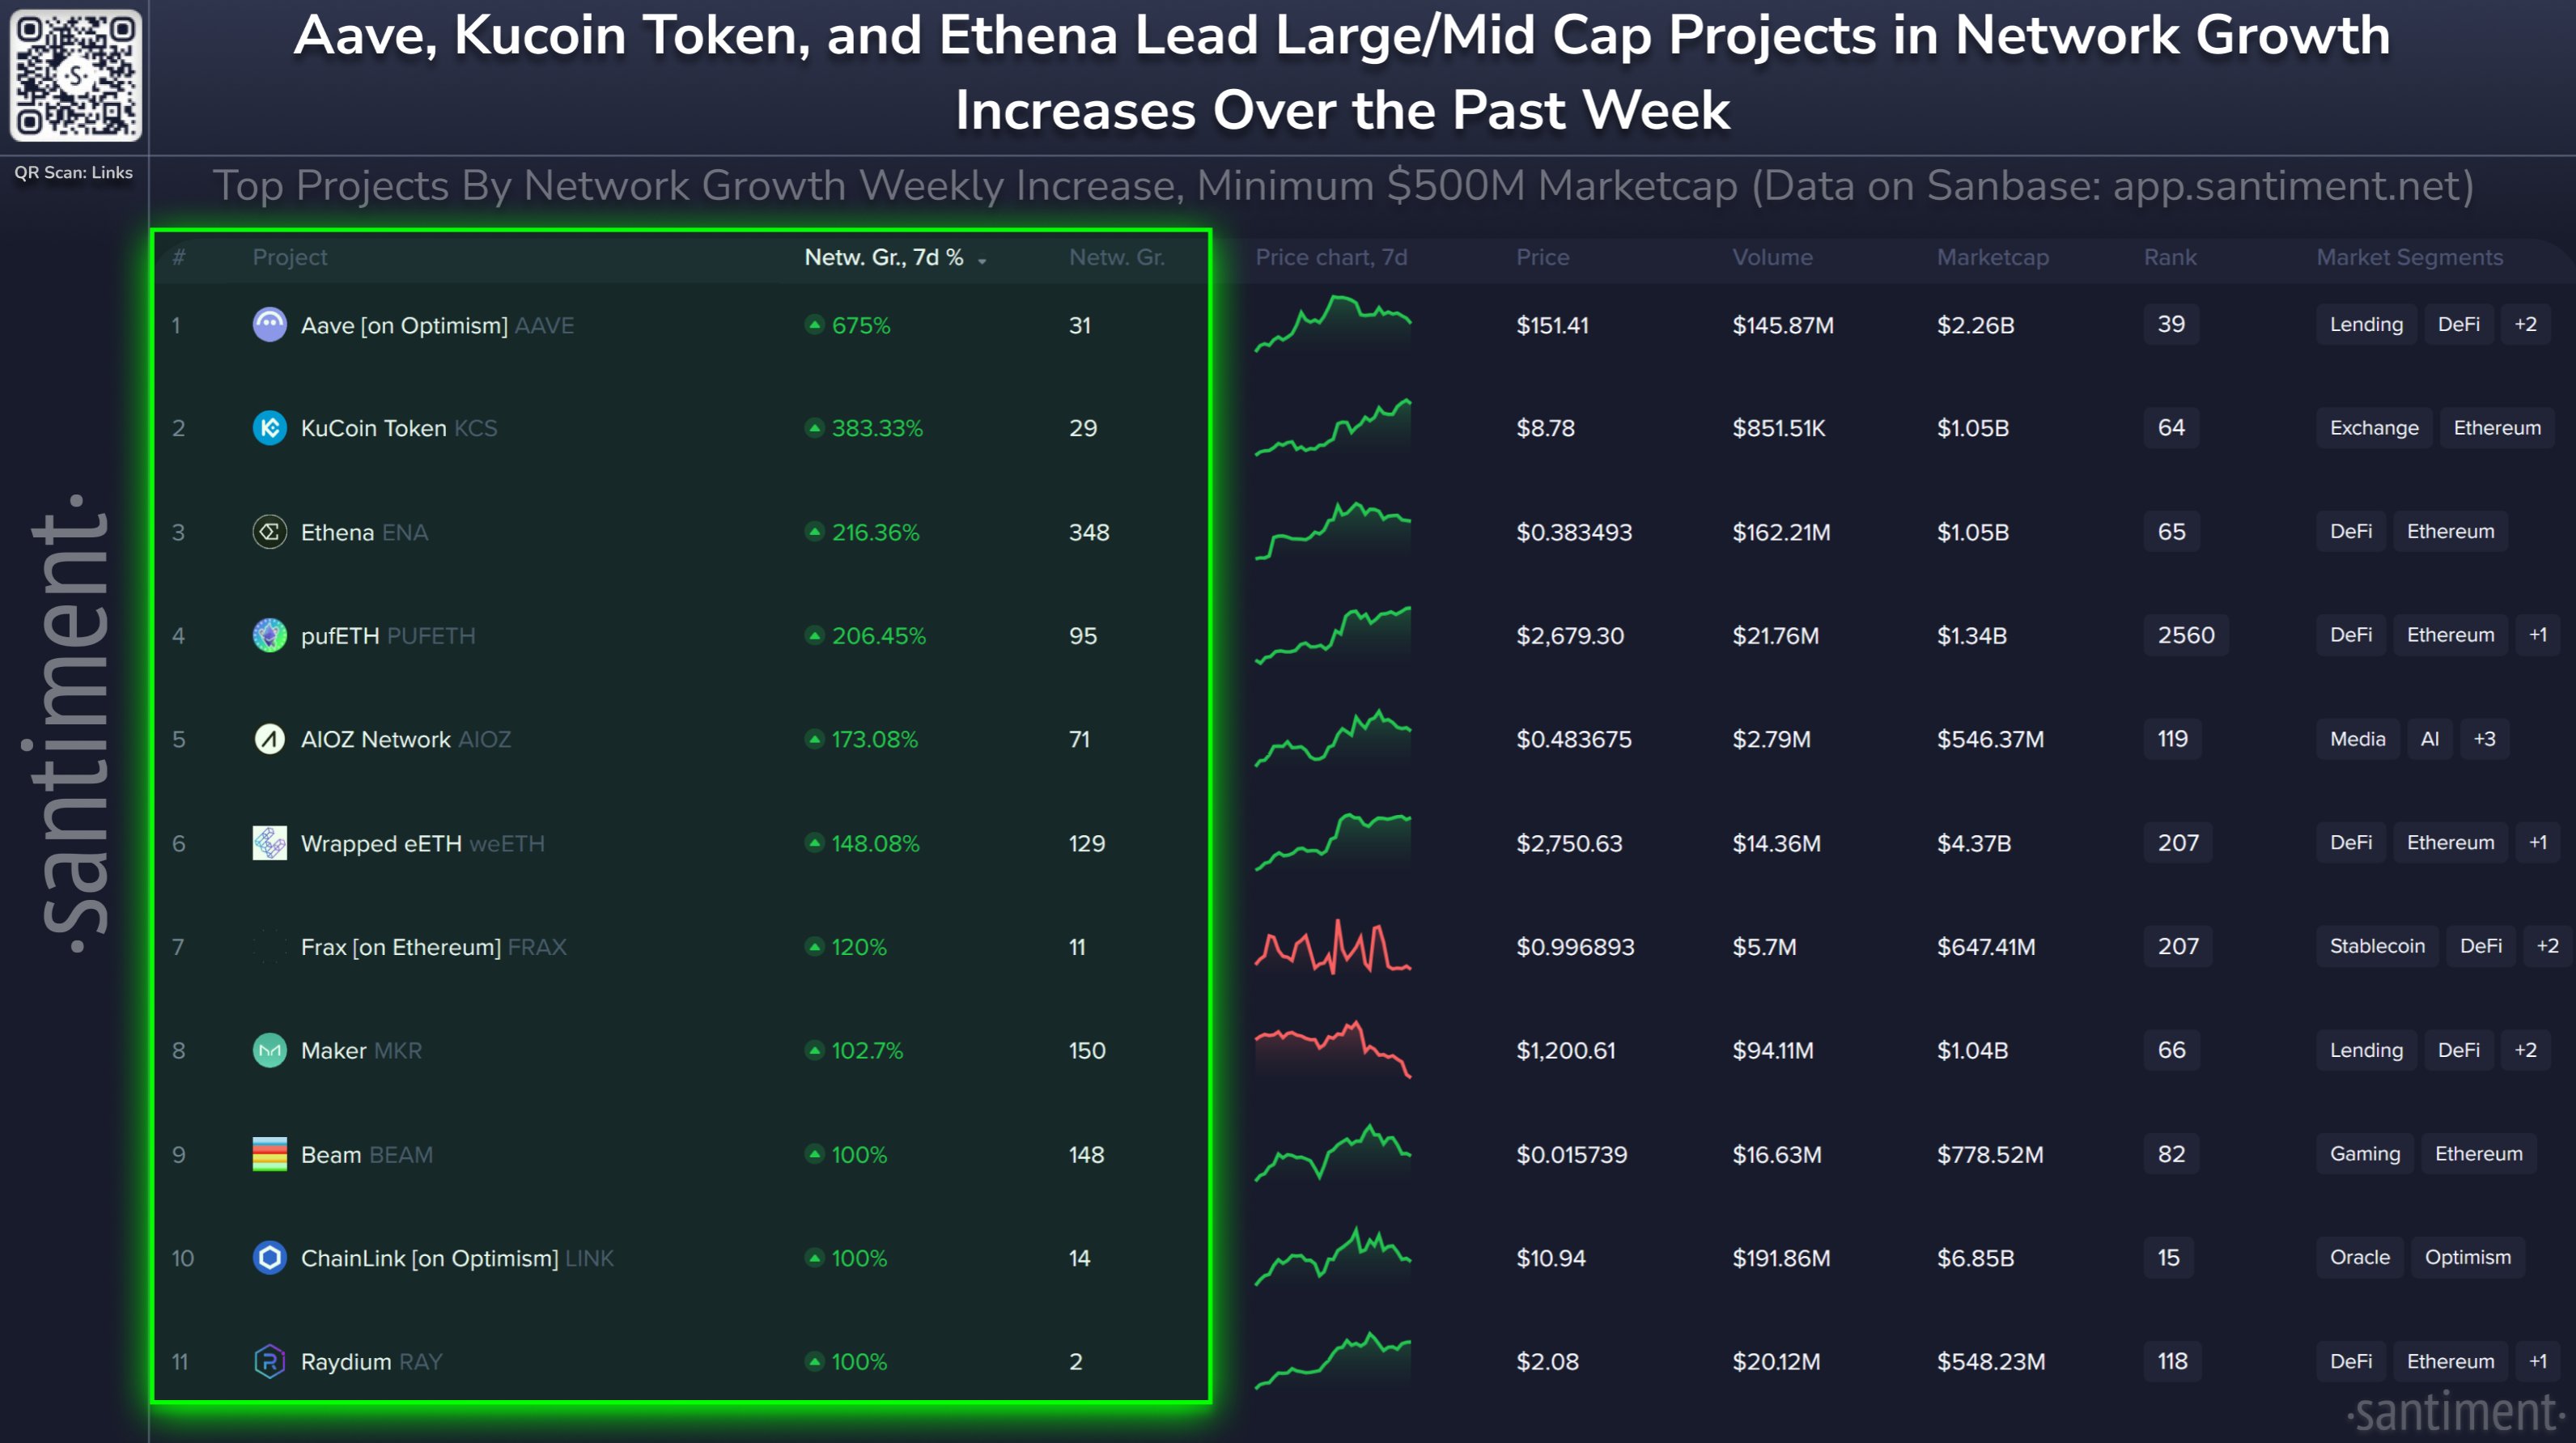The height and width of the screenshot is (1443, 2576).
Task: Select the Marketcap column header
Action: 1992,257
